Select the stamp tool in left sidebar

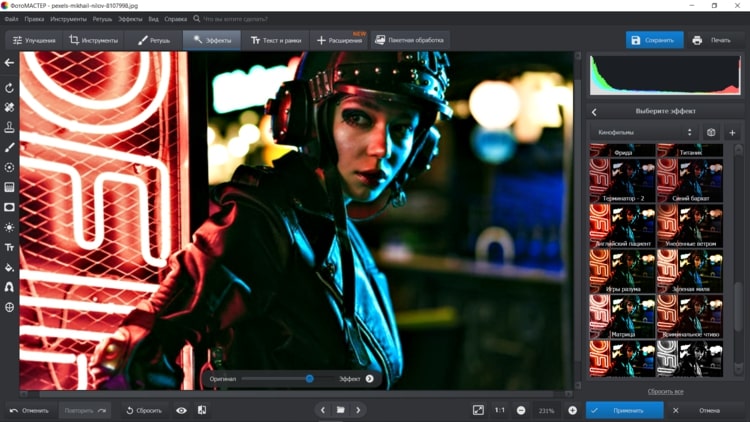9,127
